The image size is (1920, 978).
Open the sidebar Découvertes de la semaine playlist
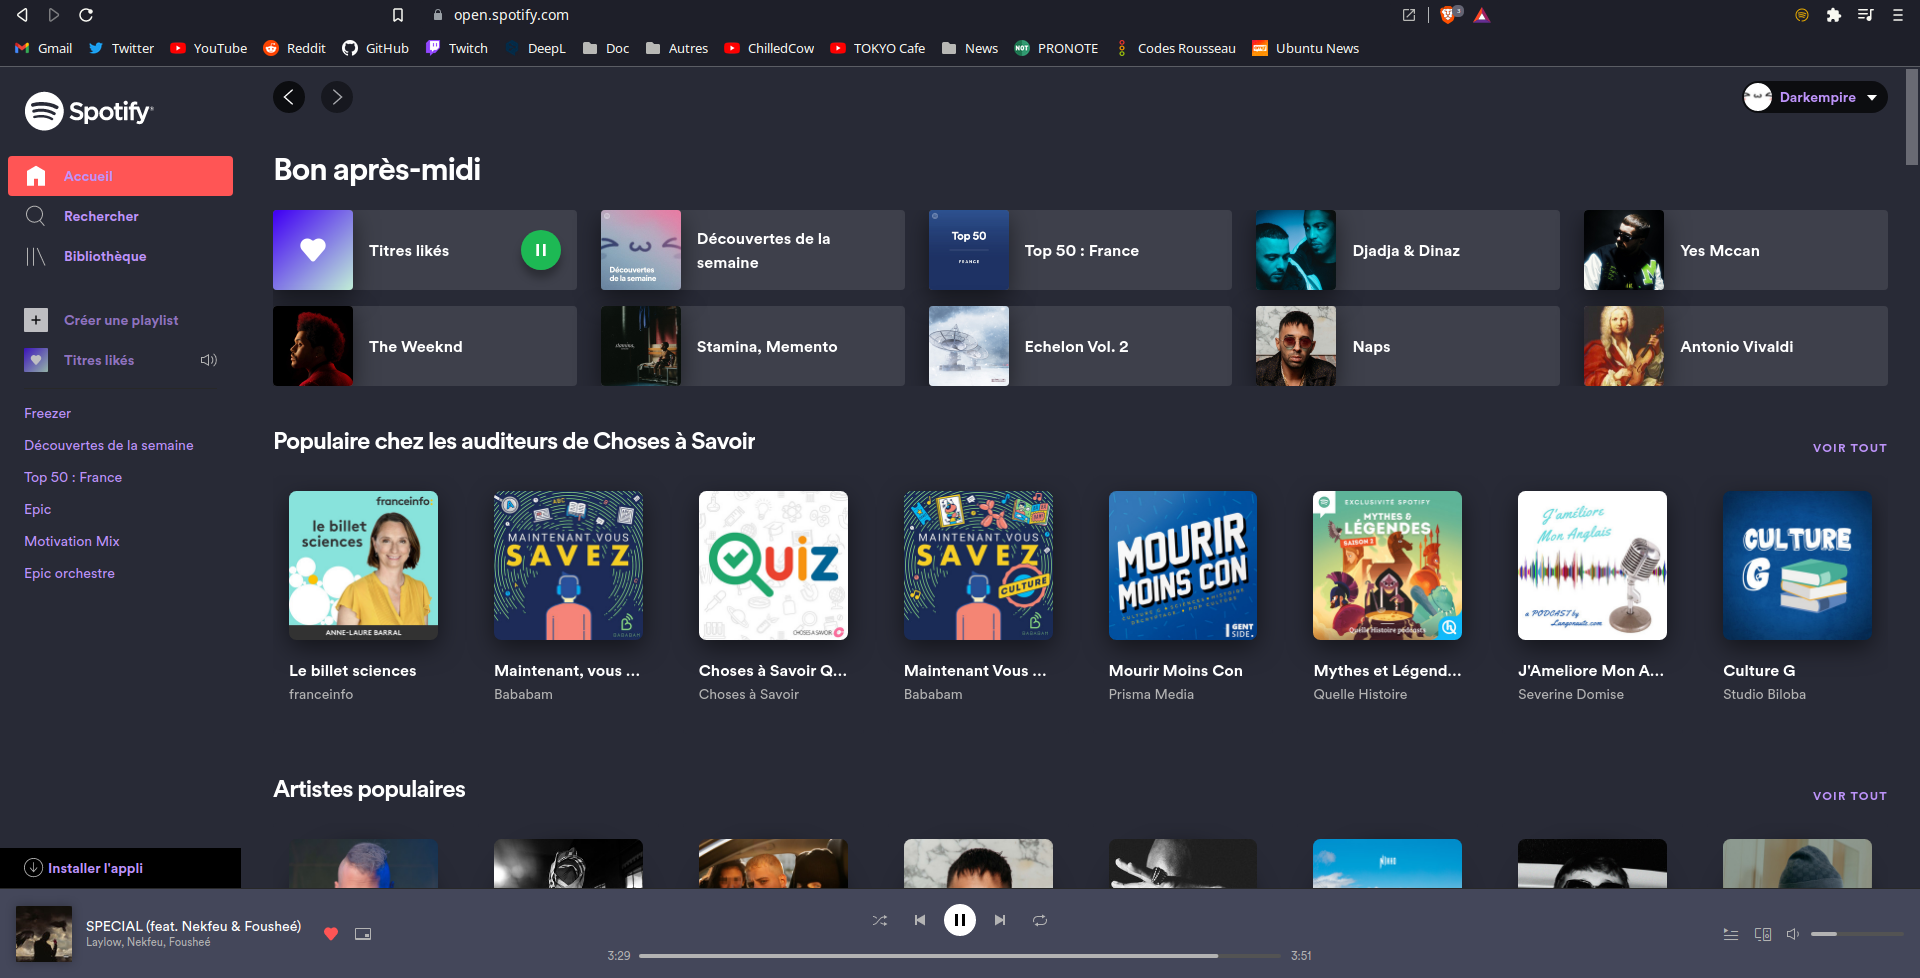click(109, 445)
